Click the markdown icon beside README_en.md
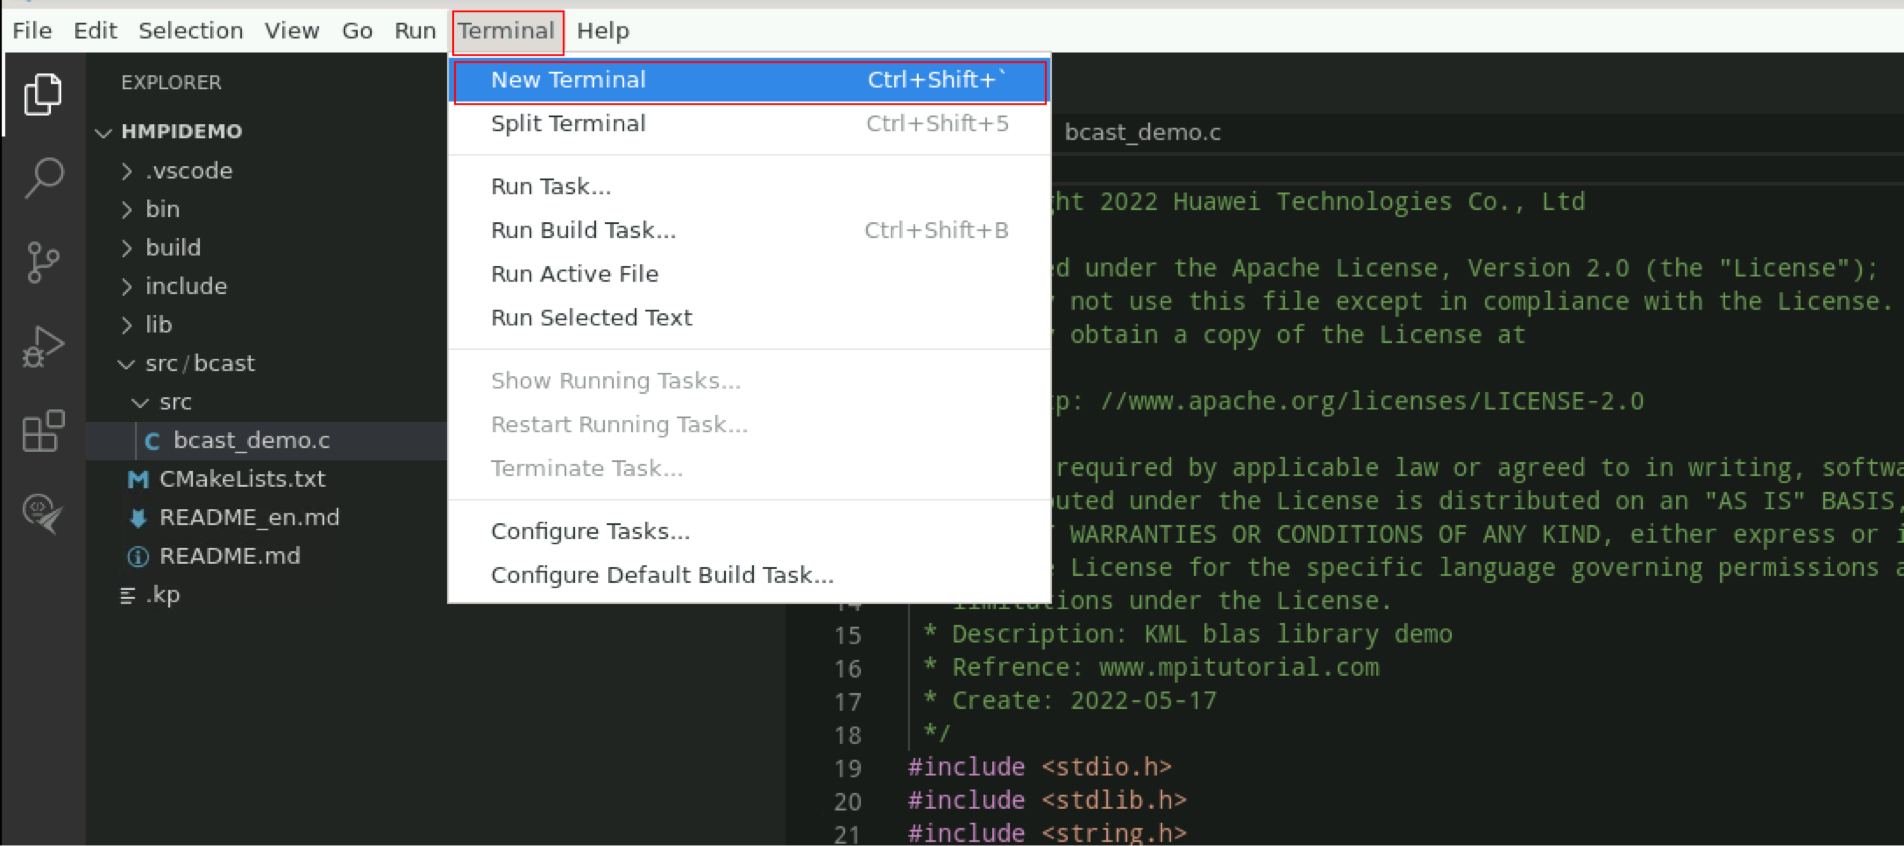This screenshot has width=1904, height=846. click(138, 518)
